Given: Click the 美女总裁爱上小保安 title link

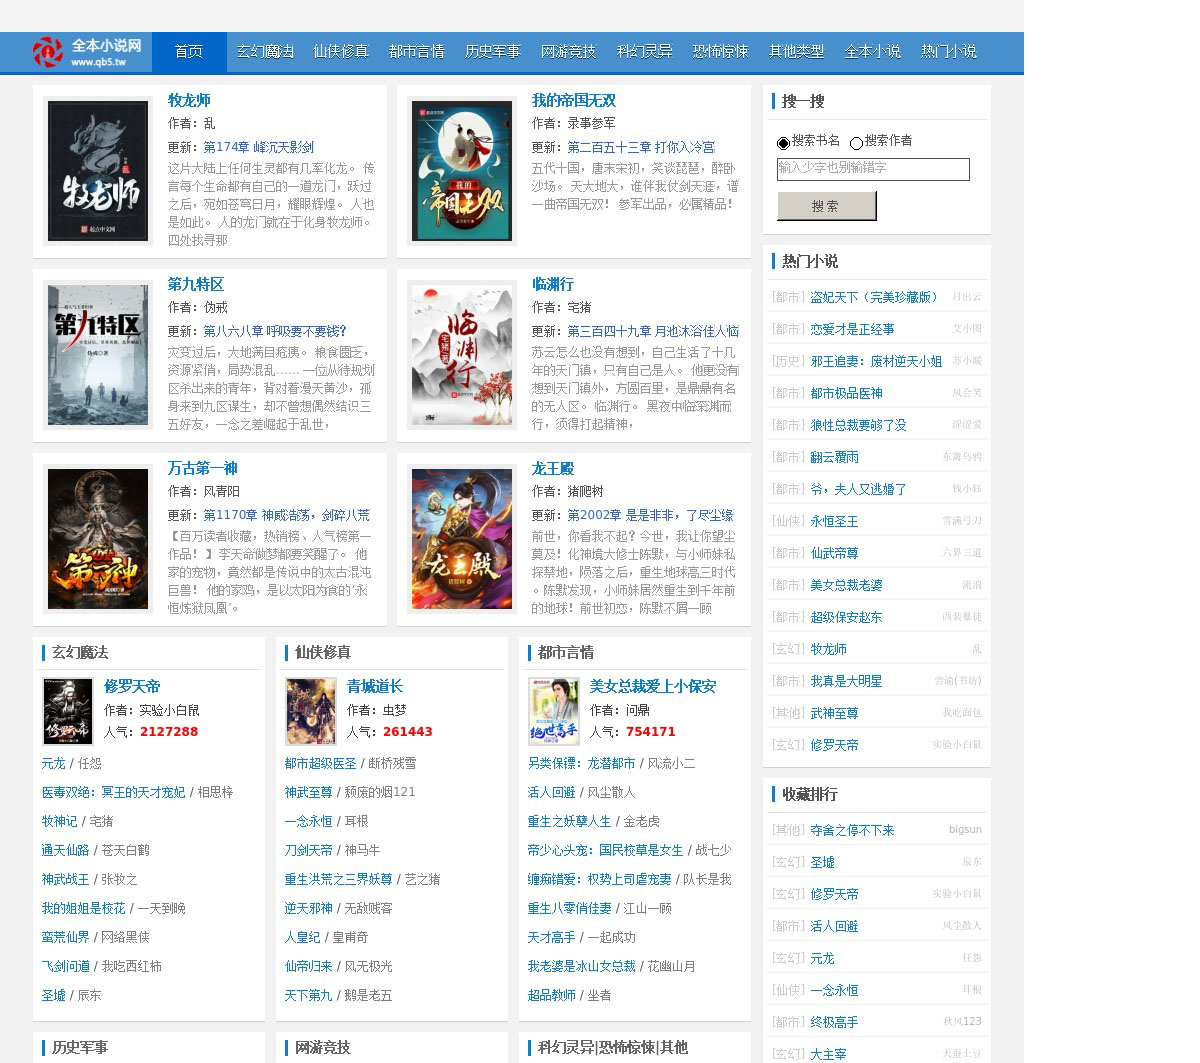Looking at the screenshot, I should (653, 686).
